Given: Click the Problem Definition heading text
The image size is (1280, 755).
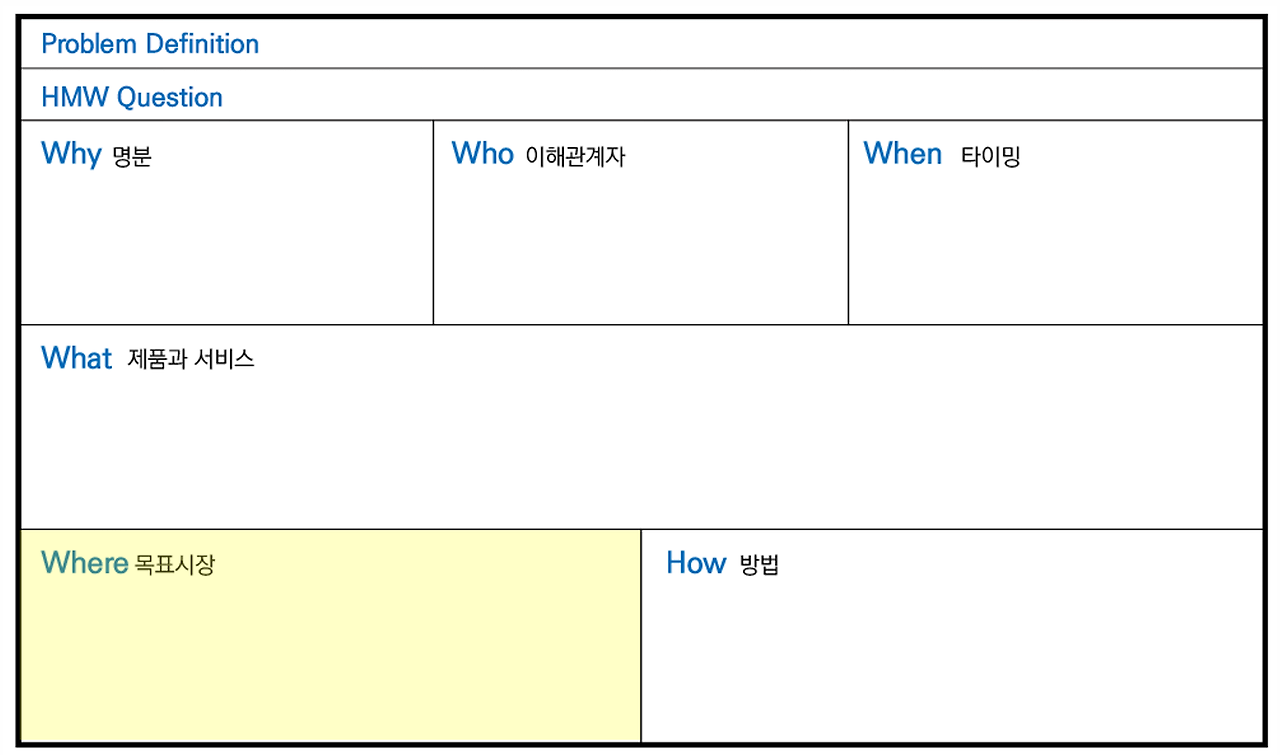Looking at the screenshot, I should [150, 44].
